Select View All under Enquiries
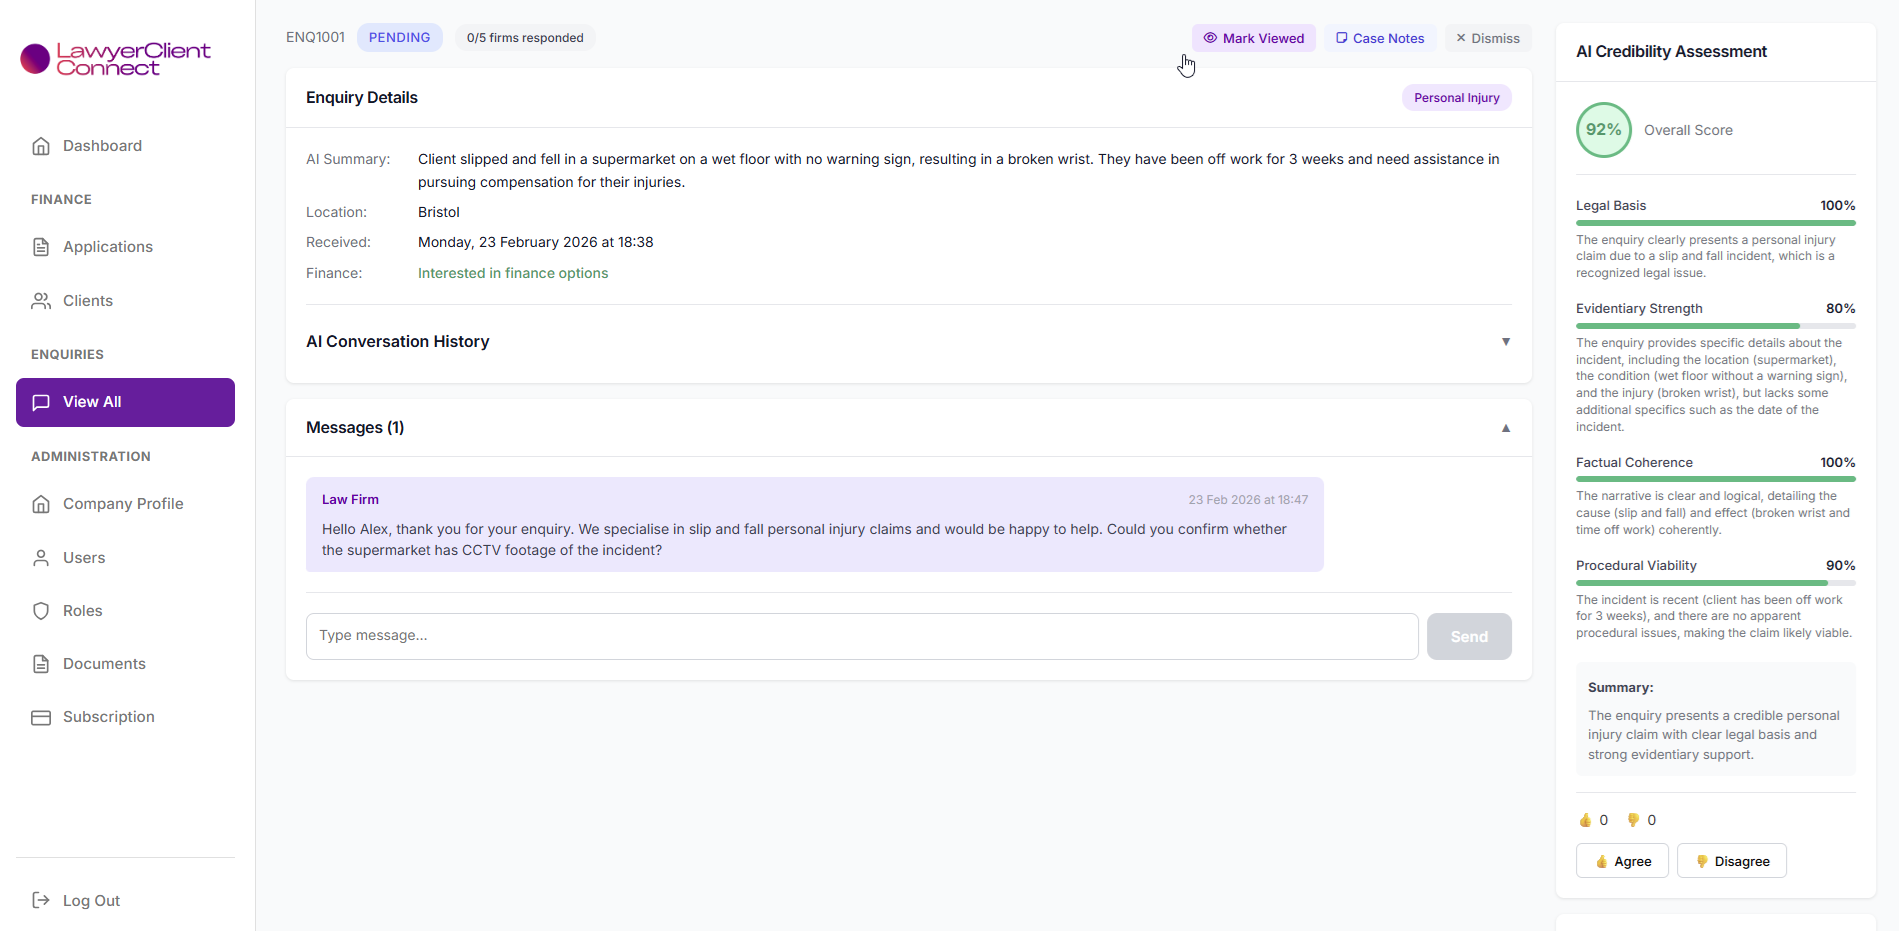 [125, 402]
